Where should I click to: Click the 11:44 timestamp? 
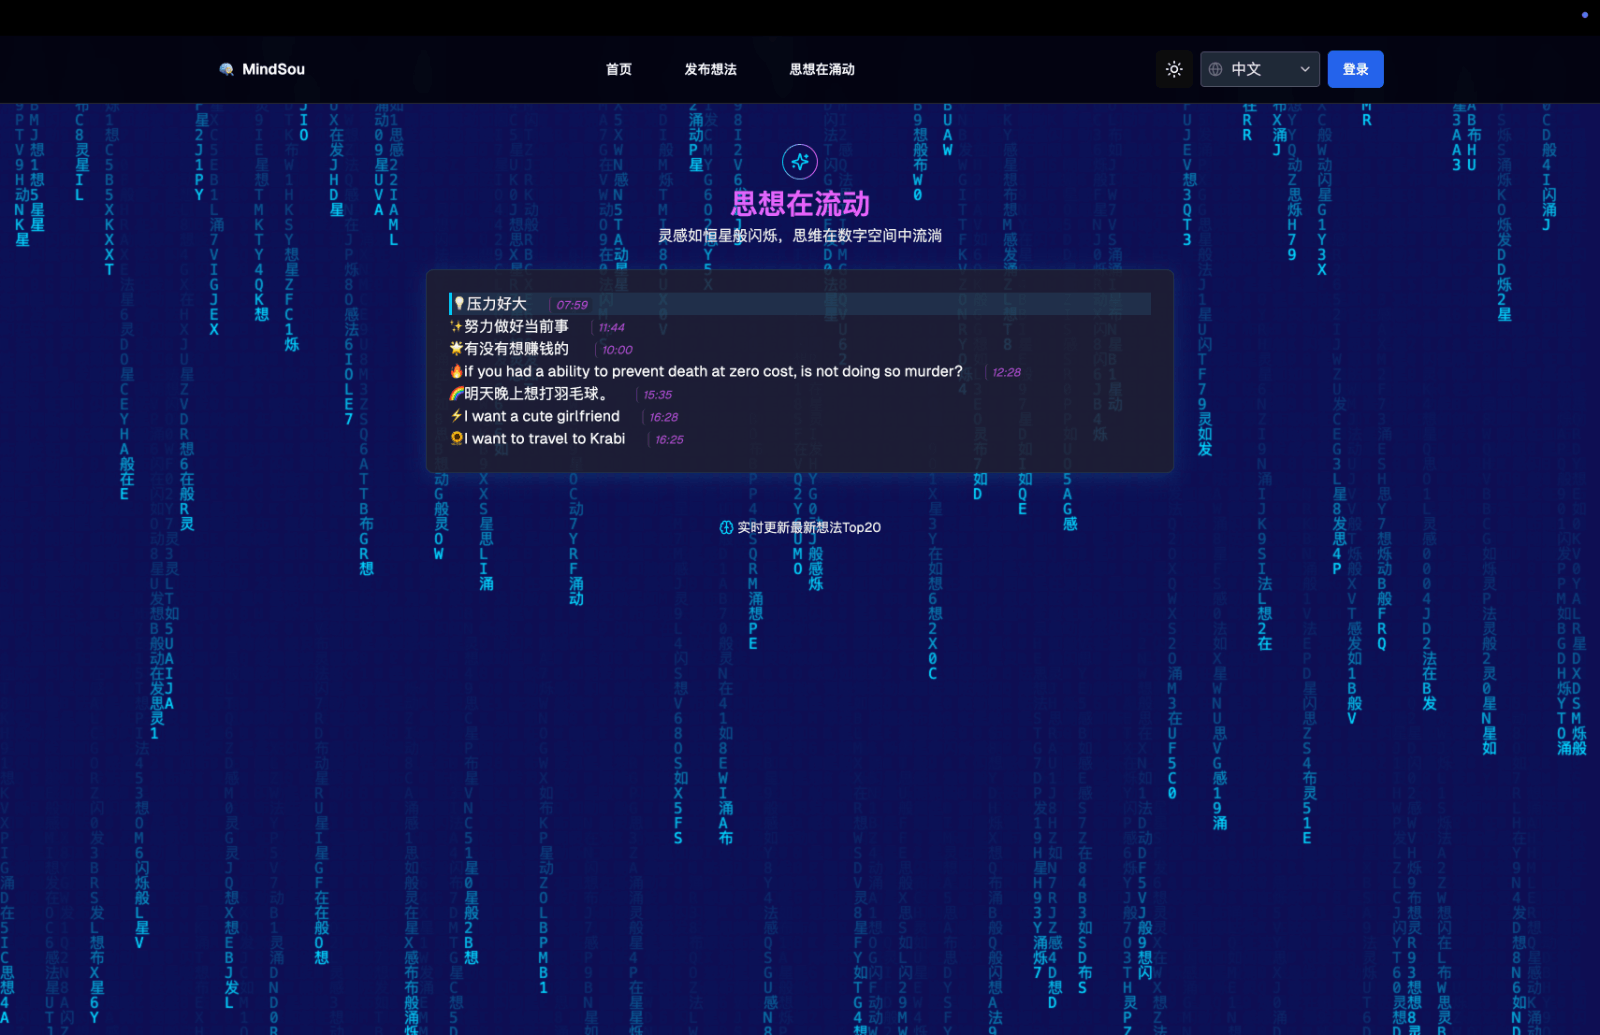click(x=611, y=327)
